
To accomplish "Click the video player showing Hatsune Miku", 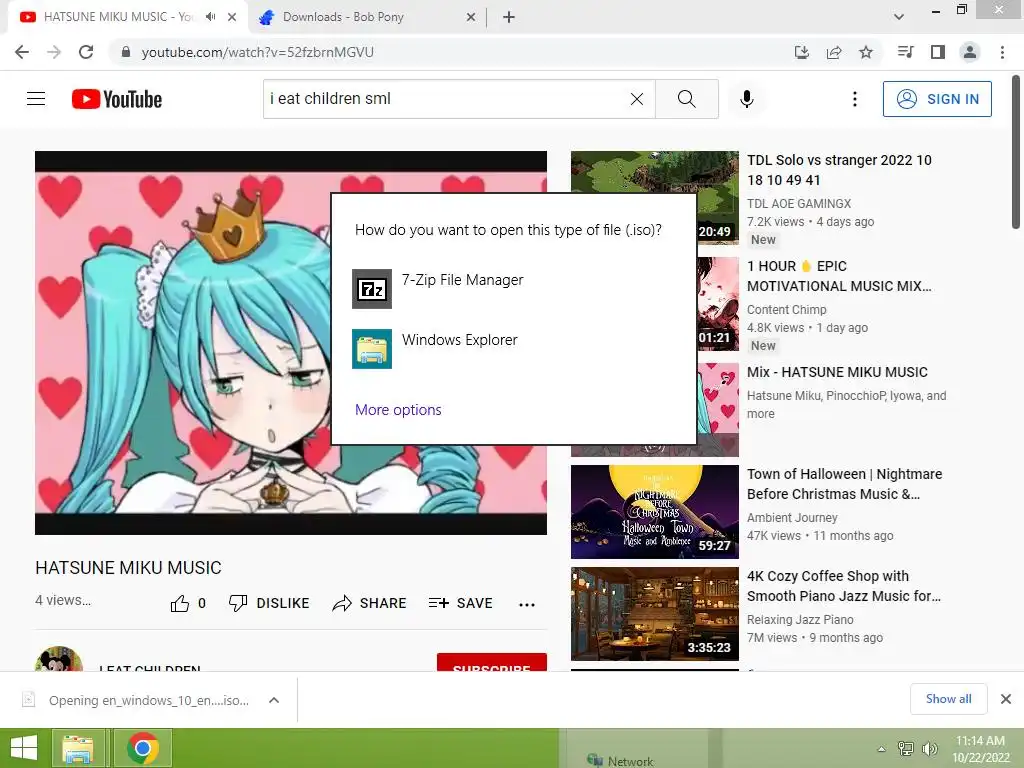I will pos(291,343).
